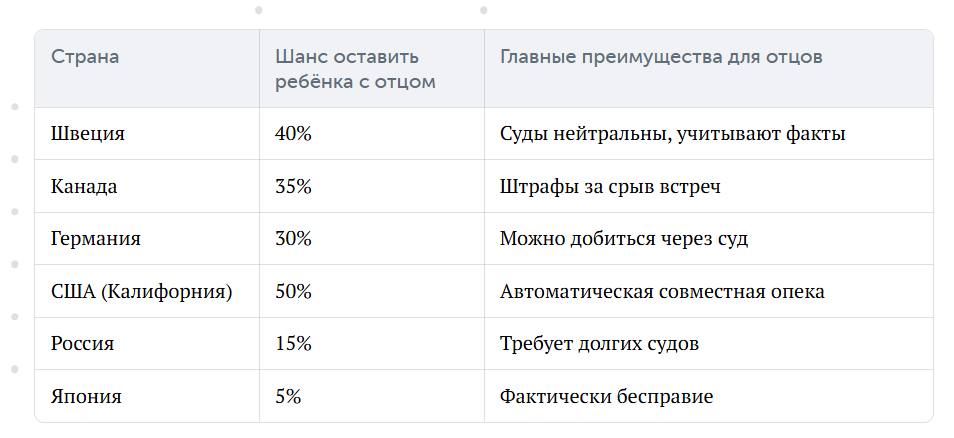This screenshot has height=438, width=954.
Task: Click the 'Страна' column header
Action: 85,57
